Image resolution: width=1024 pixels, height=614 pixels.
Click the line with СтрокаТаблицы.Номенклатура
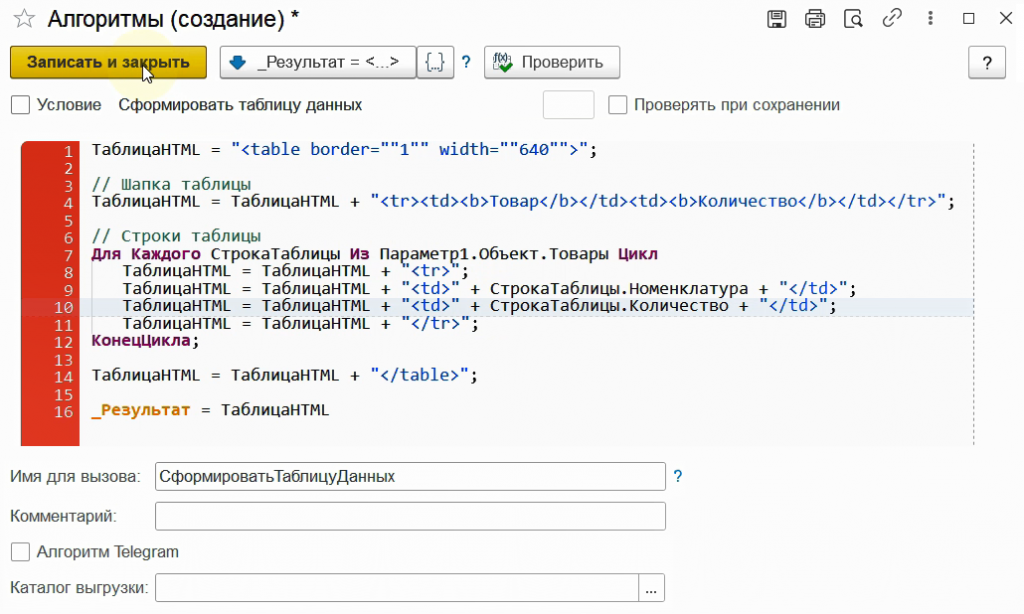click(489, 288)
